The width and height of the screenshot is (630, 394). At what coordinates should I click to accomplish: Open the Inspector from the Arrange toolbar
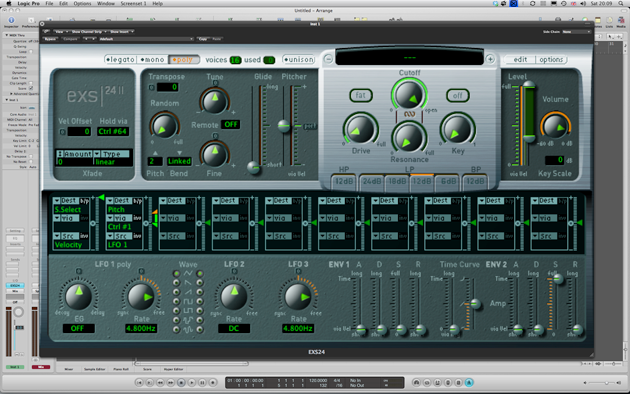tap(11, 21)
